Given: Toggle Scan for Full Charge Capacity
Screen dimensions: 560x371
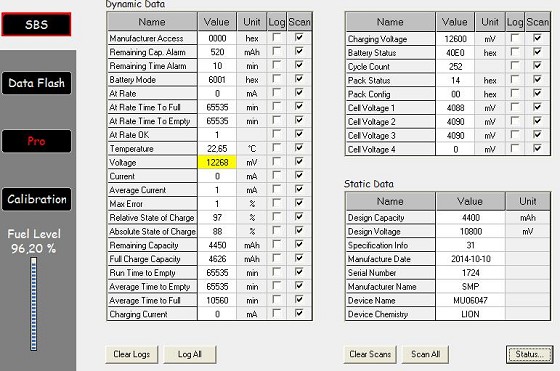Looking at the screenshot, I should pyautogui.click(x=299, y=258).
